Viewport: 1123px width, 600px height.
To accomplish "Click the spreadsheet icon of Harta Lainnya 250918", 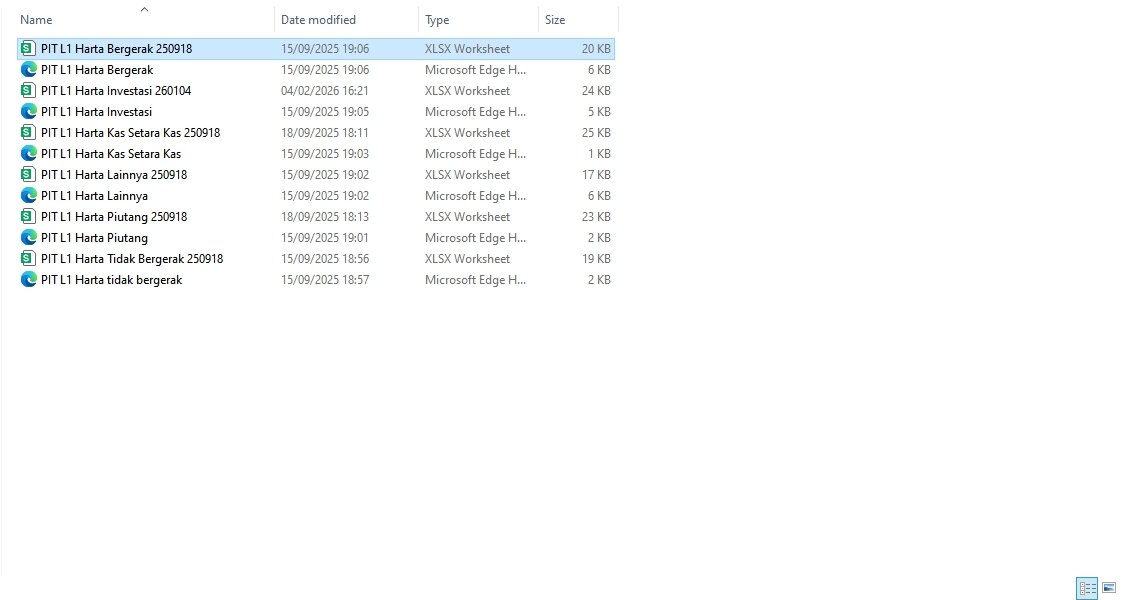I will click(28, 175).
